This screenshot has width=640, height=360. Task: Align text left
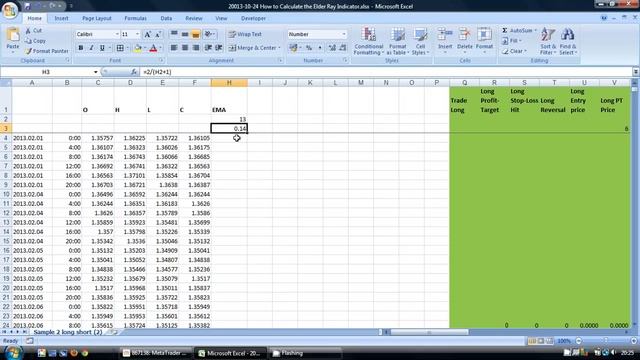(174, 48)
